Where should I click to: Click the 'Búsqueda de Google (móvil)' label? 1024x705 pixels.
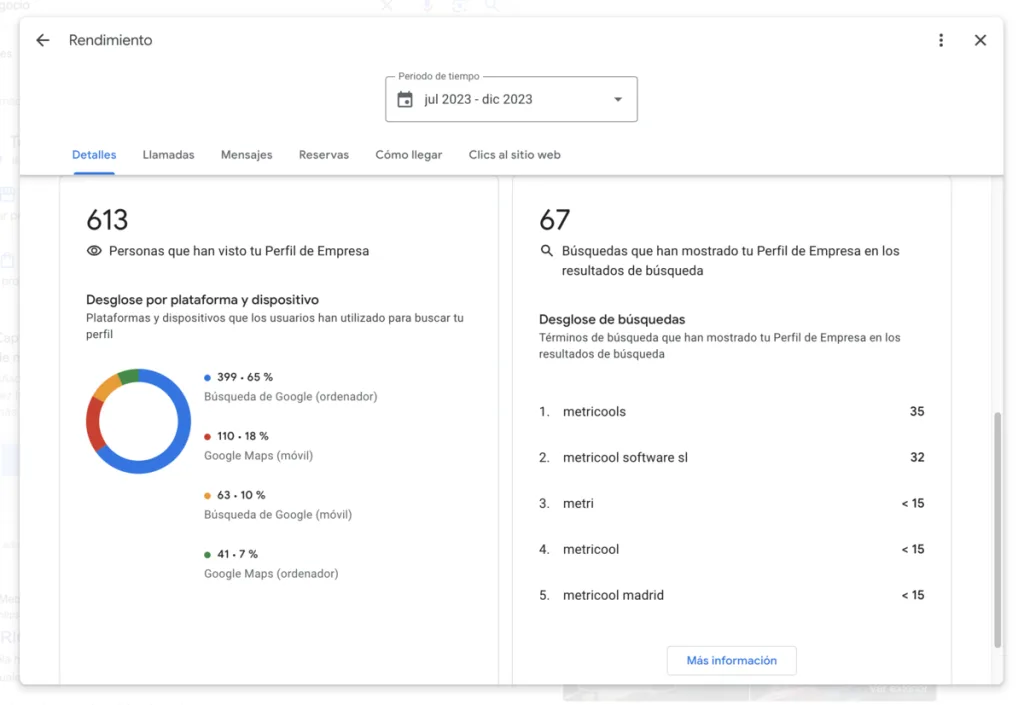point(278,514)
